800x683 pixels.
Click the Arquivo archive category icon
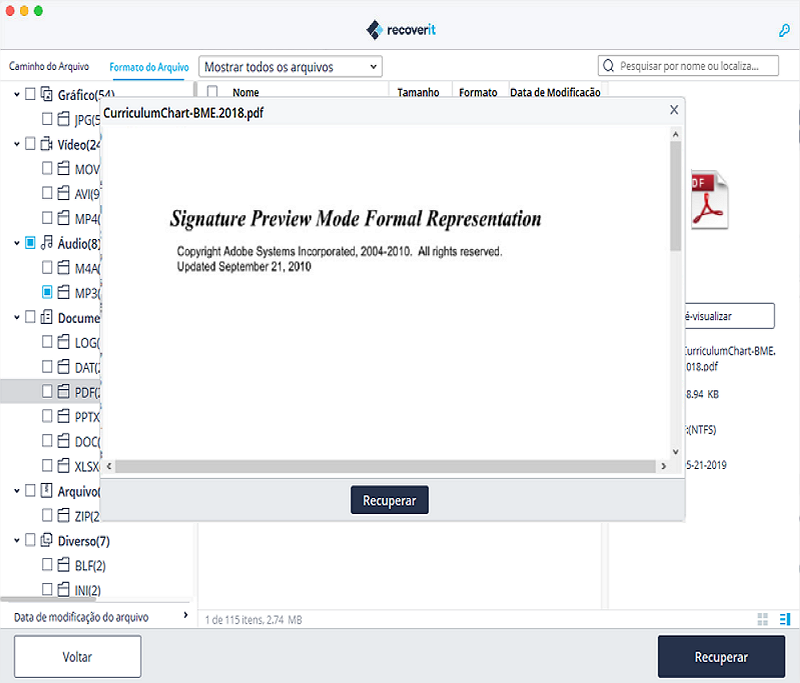[x=46, y=491]
